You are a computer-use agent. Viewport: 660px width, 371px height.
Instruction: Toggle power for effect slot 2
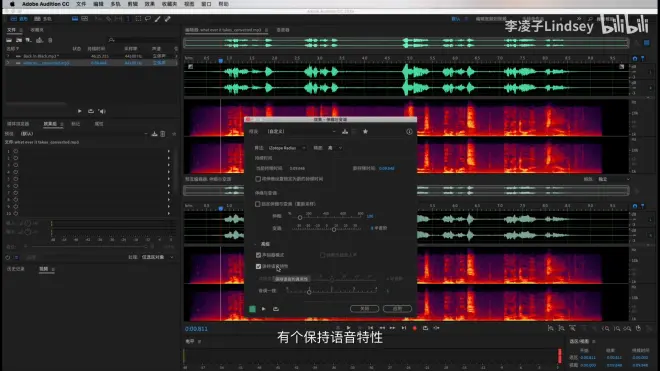(x=16, y=158)
